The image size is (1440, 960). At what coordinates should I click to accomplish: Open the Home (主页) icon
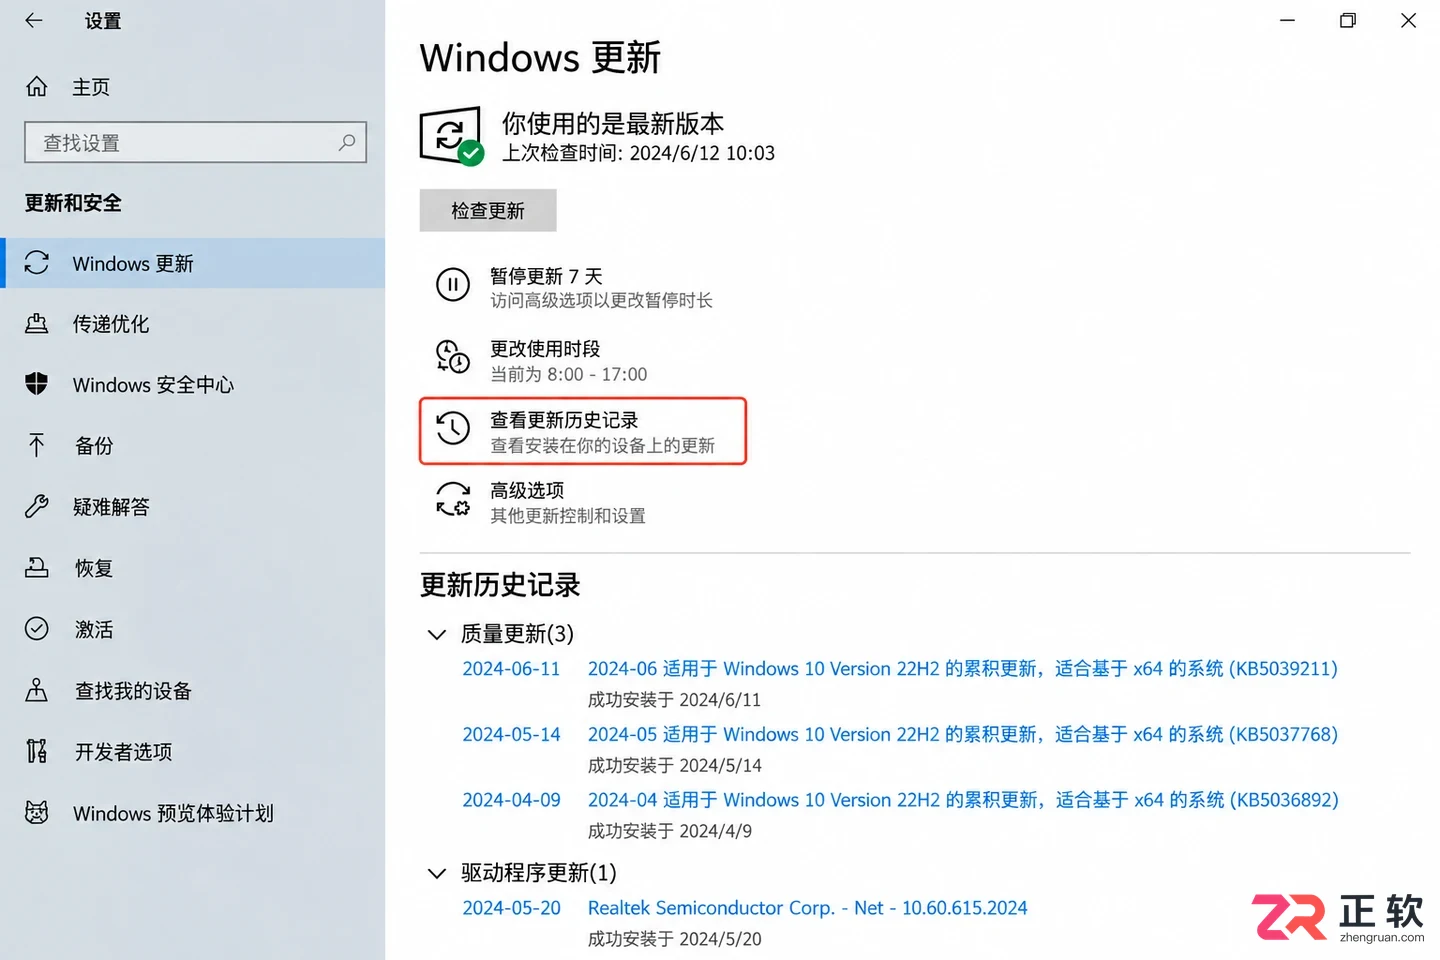[x=37, y=87]
